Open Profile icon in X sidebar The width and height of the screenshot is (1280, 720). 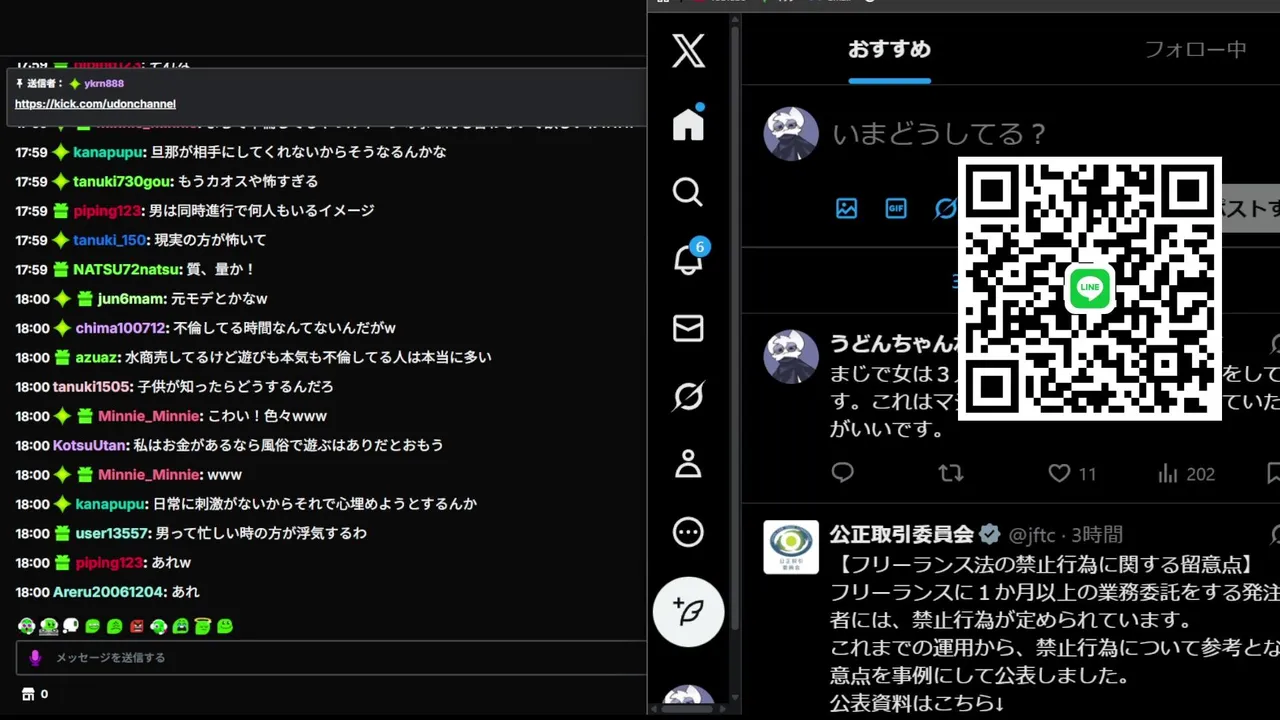tap(688, 464)
